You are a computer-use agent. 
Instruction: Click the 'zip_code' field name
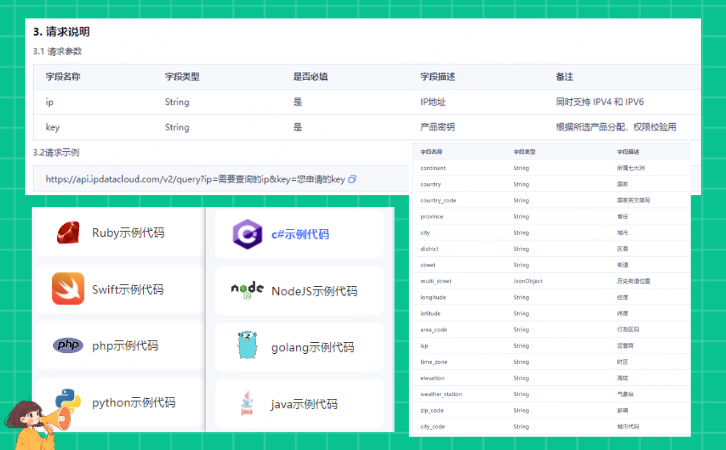pyautogui.click(x=432, y=411)
